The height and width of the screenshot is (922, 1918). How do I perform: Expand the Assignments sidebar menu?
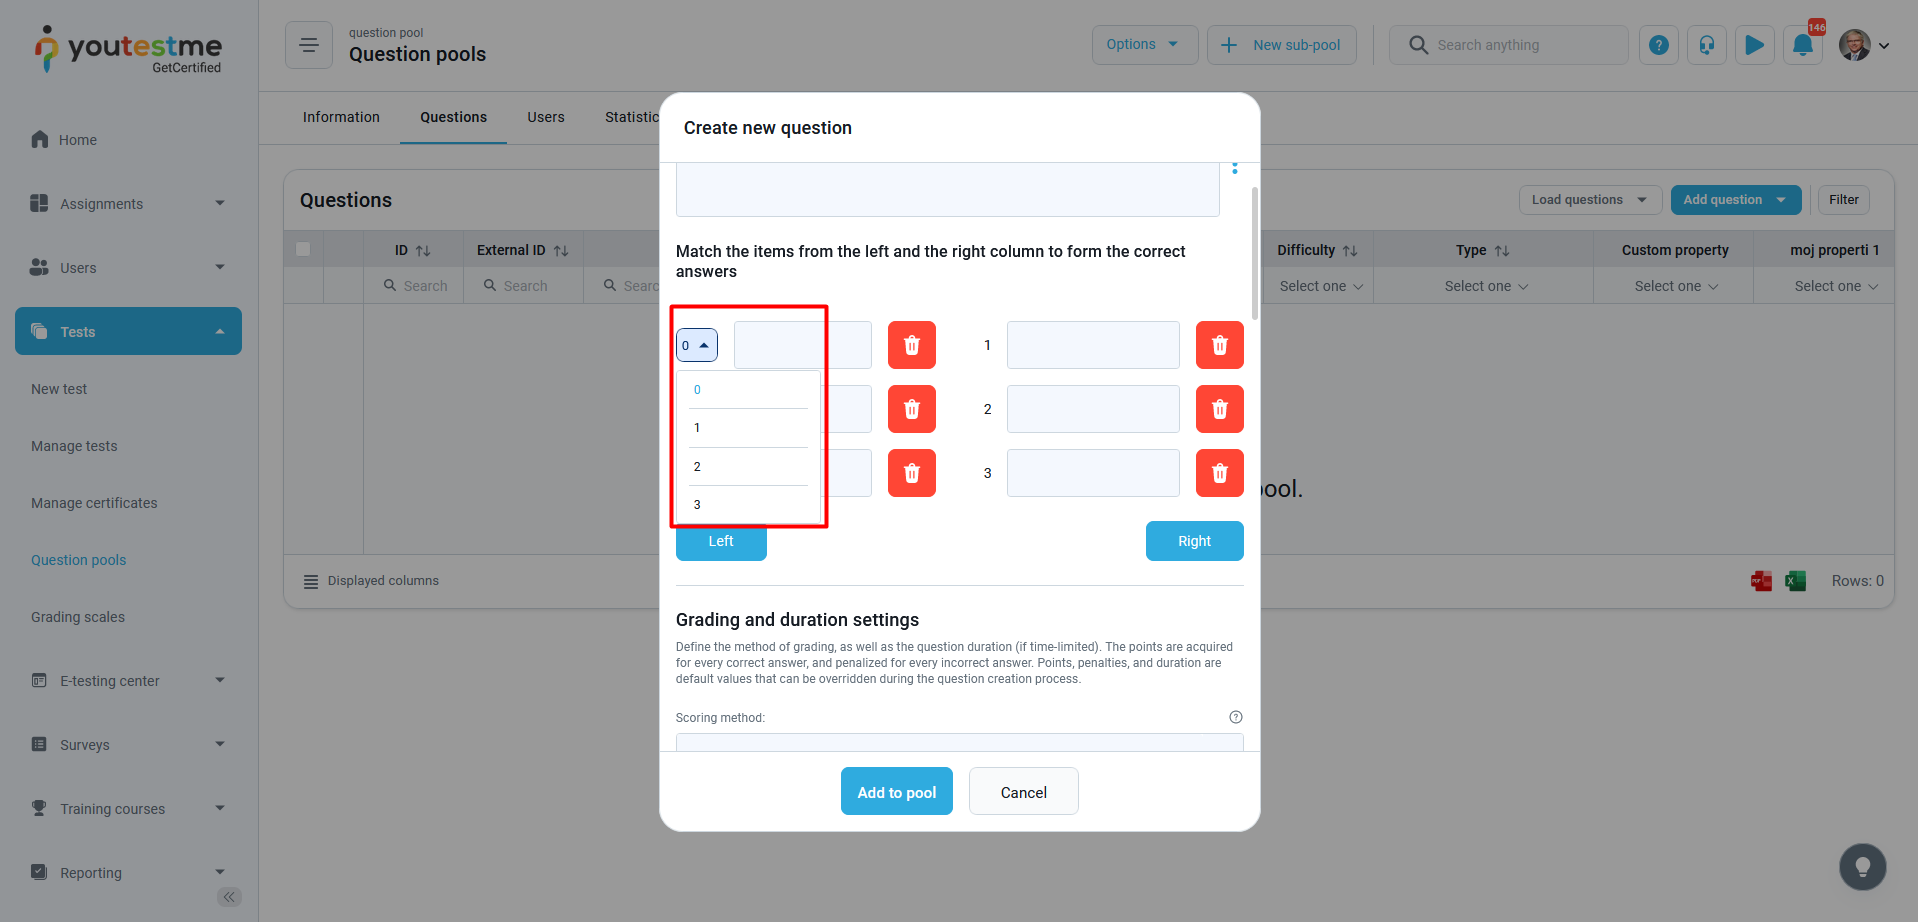coord(128,204)
